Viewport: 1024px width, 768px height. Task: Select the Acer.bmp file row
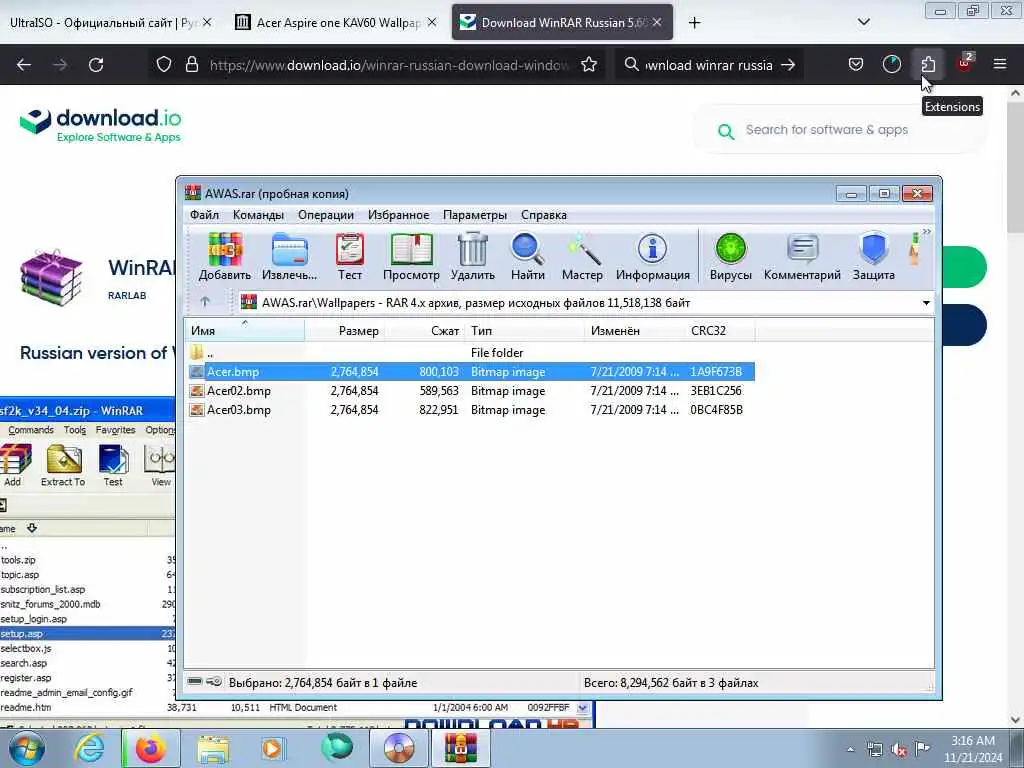click(x=472, y=372)
